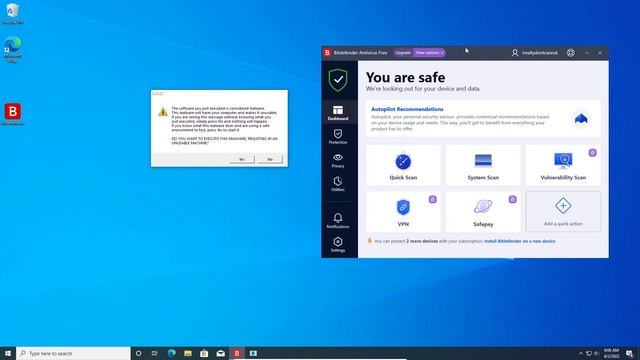Open the help lifebuoy icon in title bar
640x360 pixels.
(x=571, y=53)
